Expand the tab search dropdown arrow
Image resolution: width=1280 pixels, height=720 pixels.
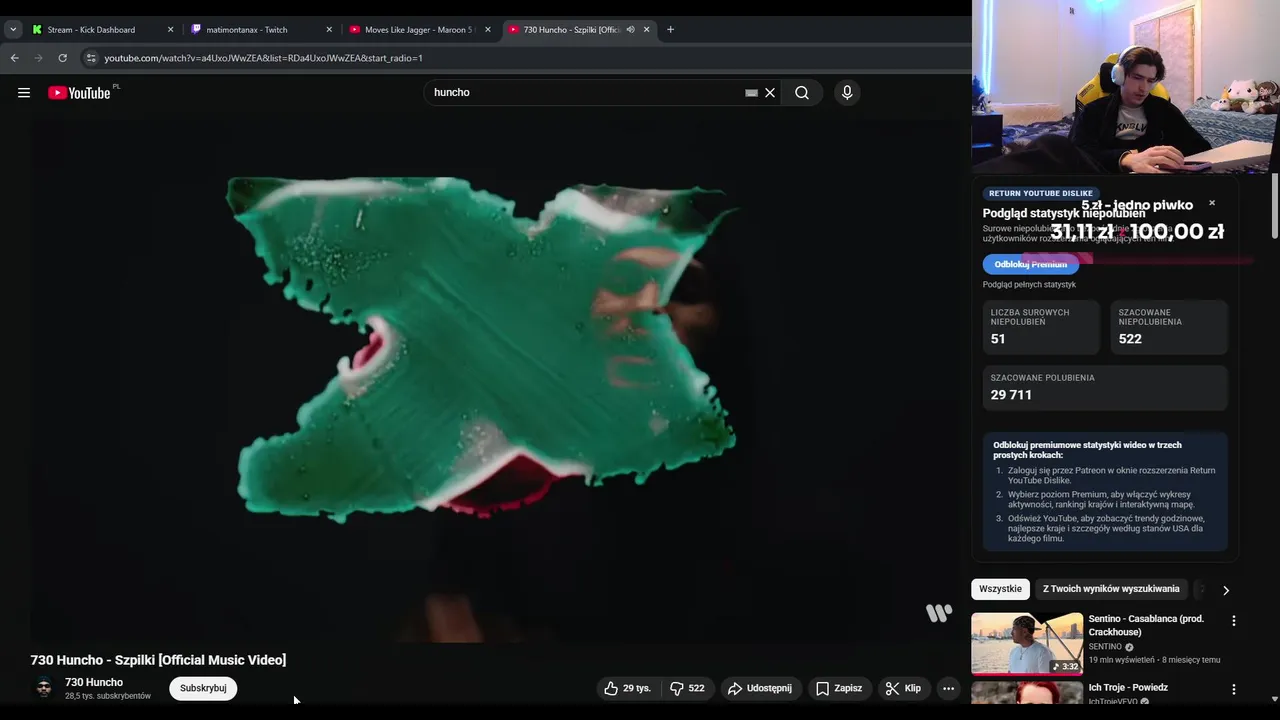pyautogui.click(x=13, y=30)
